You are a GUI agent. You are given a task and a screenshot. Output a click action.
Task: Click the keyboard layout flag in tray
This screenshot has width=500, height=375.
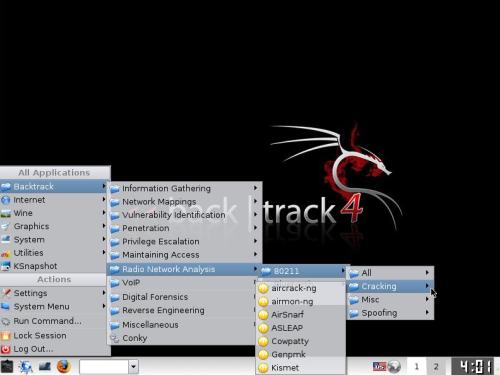tap(379, 367)
